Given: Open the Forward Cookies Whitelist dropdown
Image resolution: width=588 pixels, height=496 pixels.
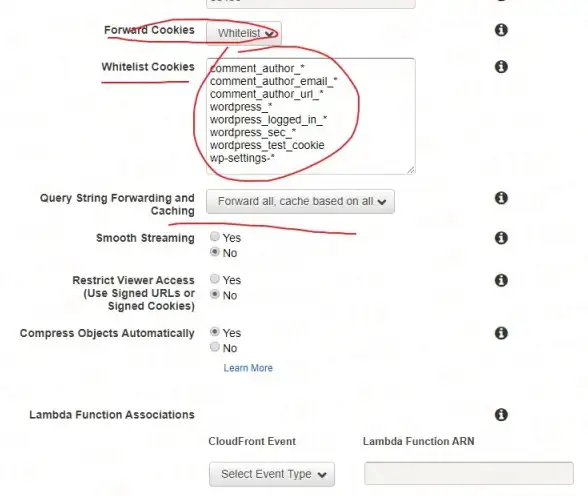Looking at the screenshot, I should [x=244, y=33].
